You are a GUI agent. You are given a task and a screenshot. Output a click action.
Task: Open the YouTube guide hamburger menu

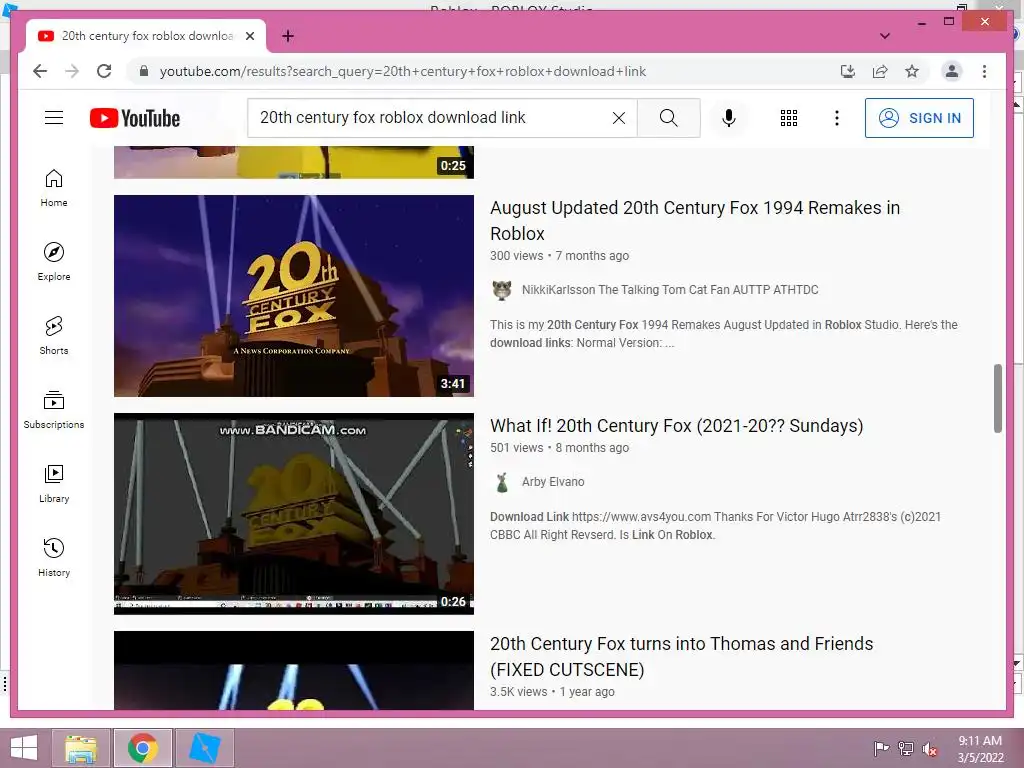click(54, 118)
